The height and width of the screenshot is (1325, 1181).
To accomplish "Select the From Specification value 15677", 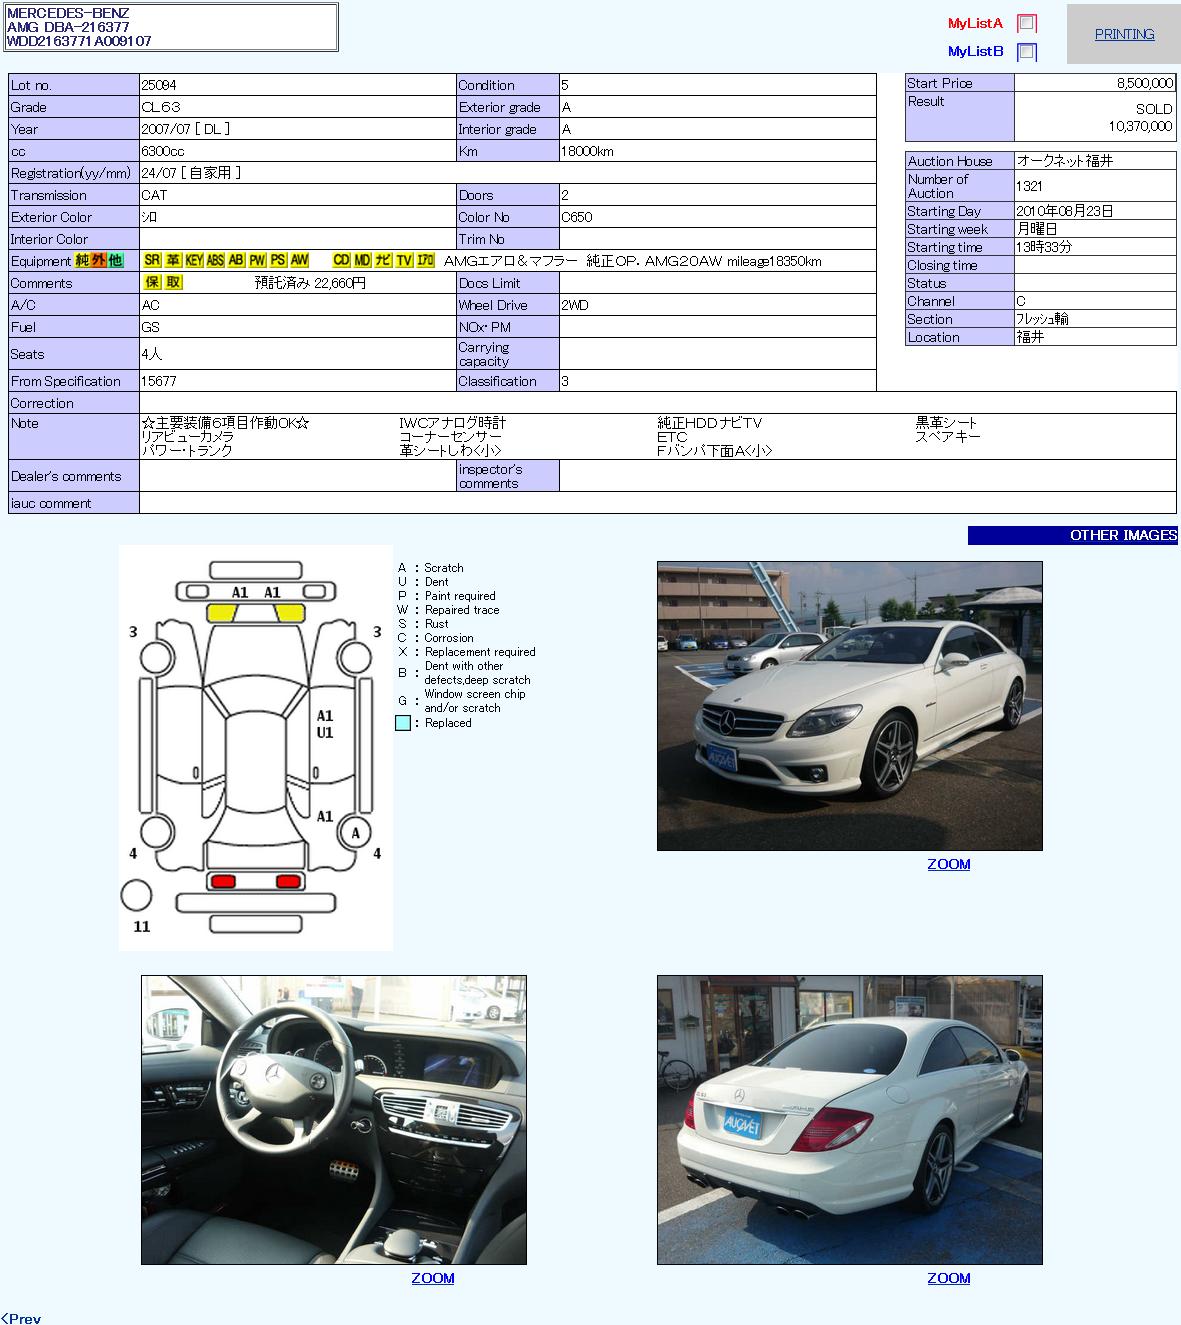I will 159,381.
